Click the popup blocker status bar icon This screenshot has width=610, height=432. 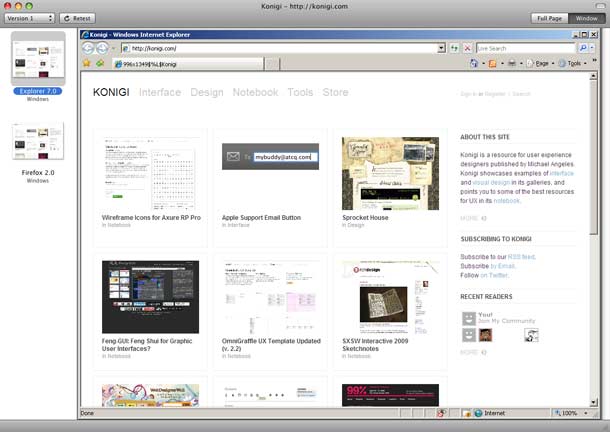click(441, 413)
